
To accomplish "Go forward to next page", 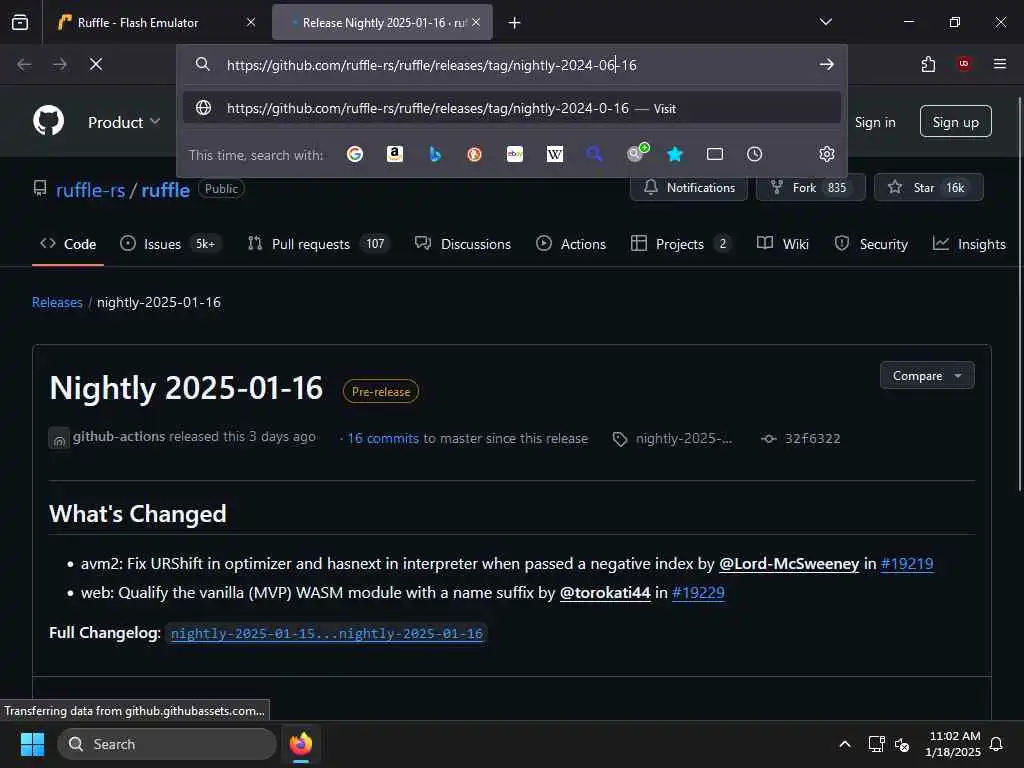I will pyautogui.click(x=60, y=64).
